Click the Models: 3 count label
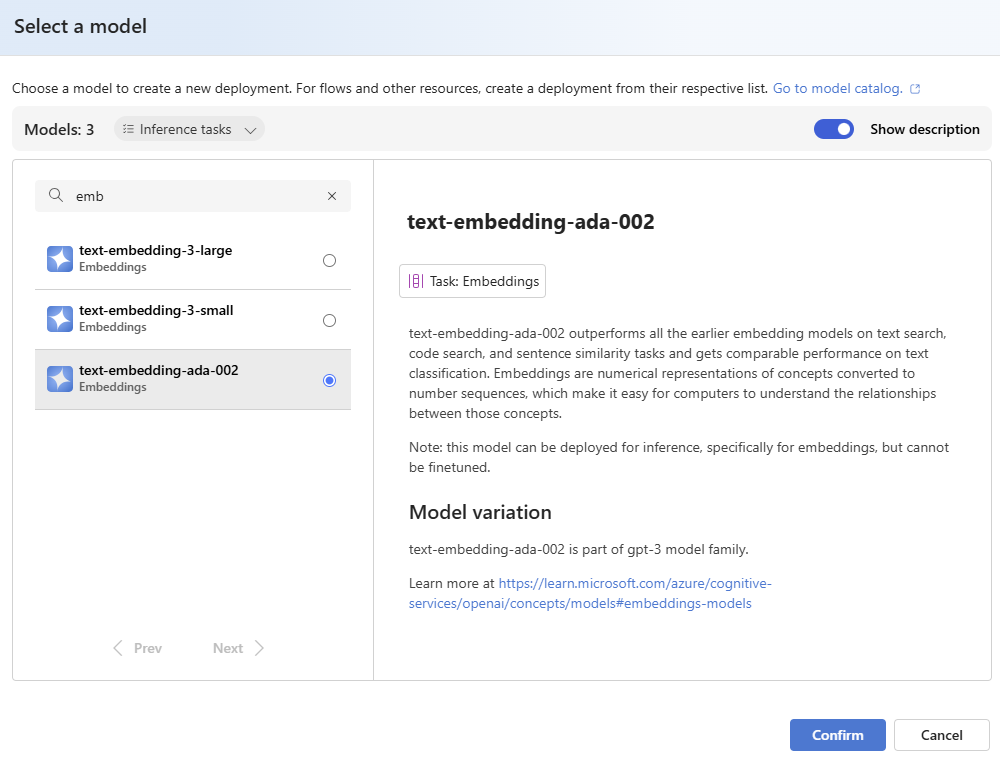 point(59,130)
